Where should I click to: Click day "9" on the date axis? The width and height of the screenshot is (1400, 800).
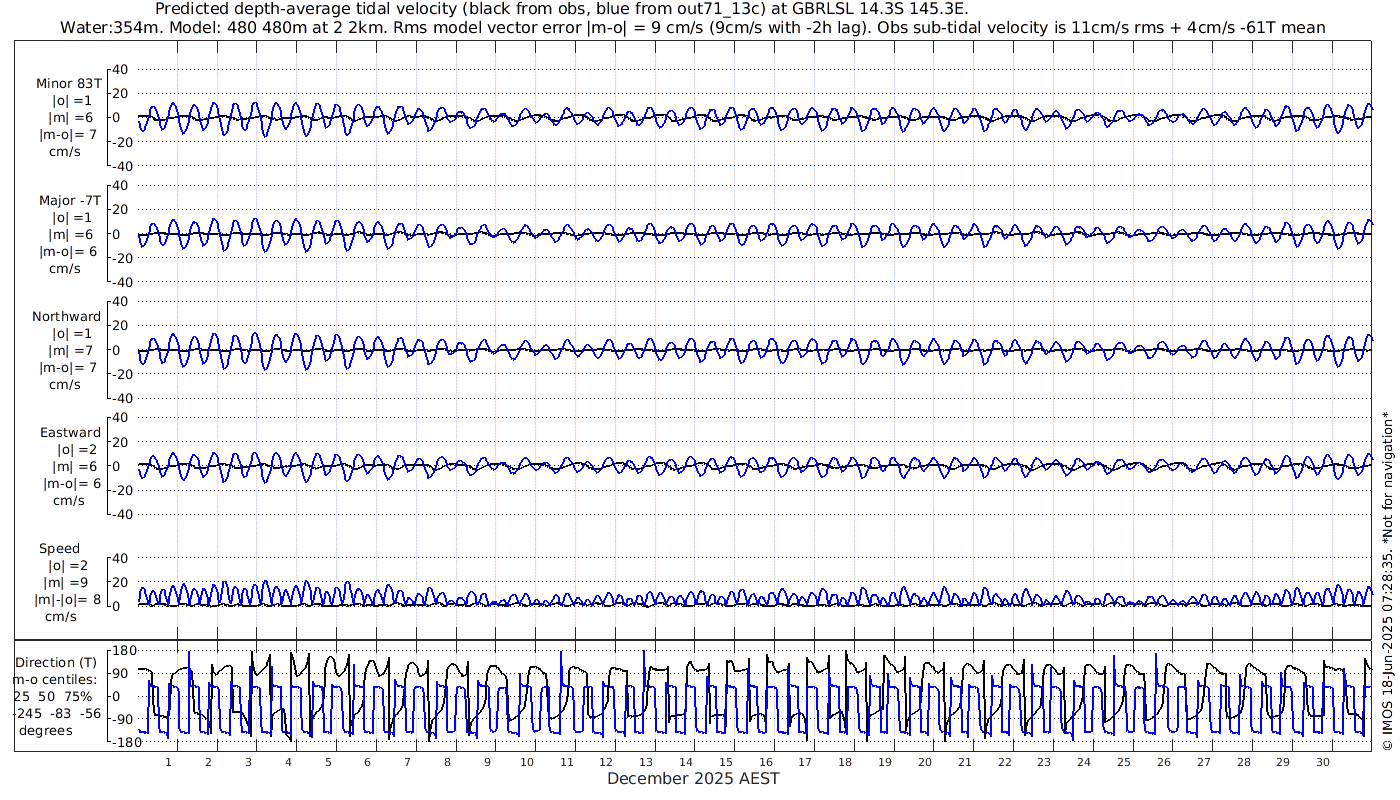point(488,762)
